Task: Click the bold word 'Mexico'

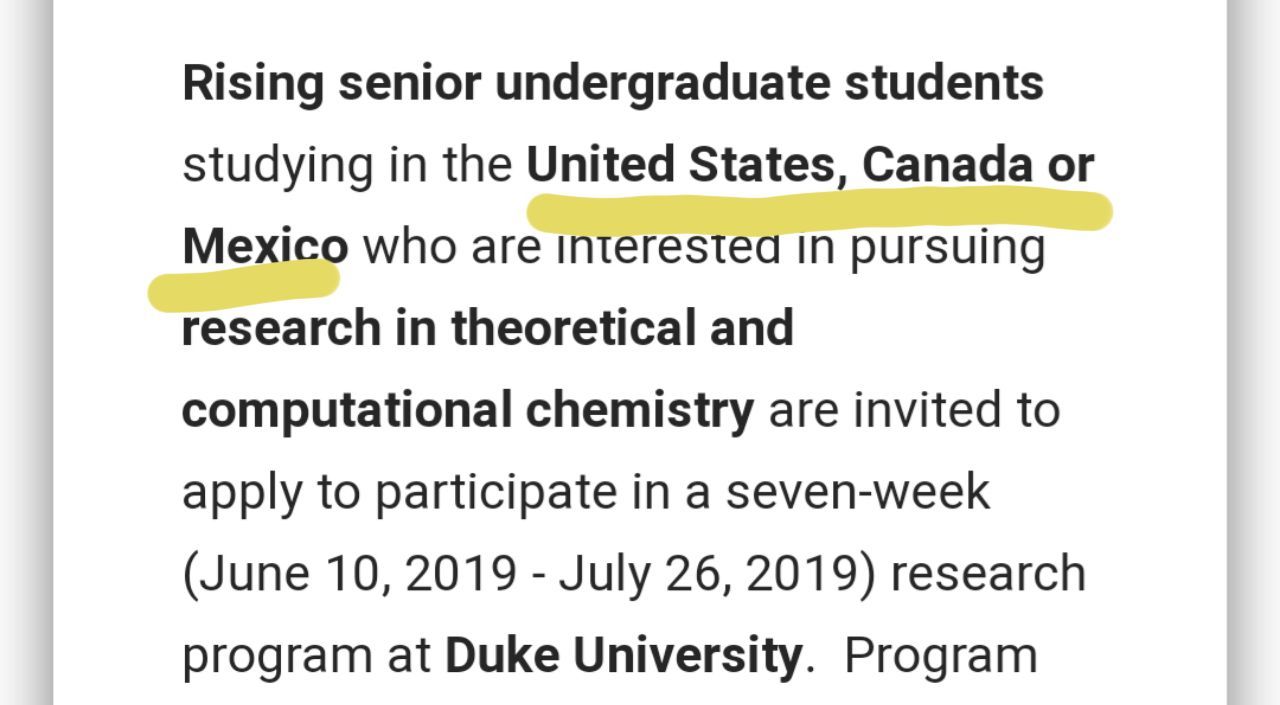Action: coord(265,246)
